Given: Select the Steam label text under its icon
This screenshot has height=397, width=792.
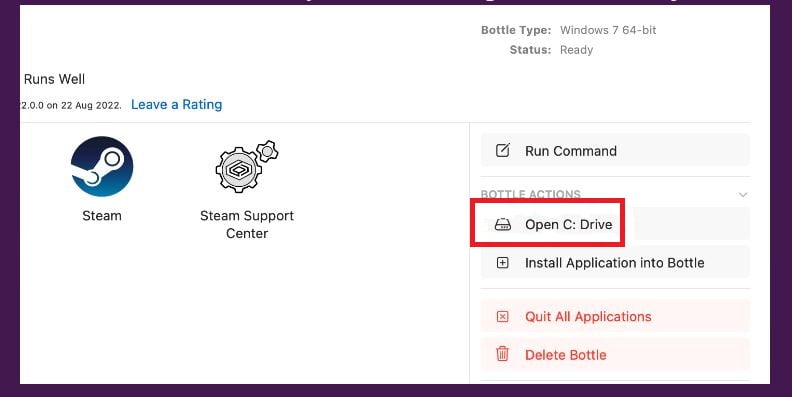Looking at the screenshot, I should pos(102,216).
